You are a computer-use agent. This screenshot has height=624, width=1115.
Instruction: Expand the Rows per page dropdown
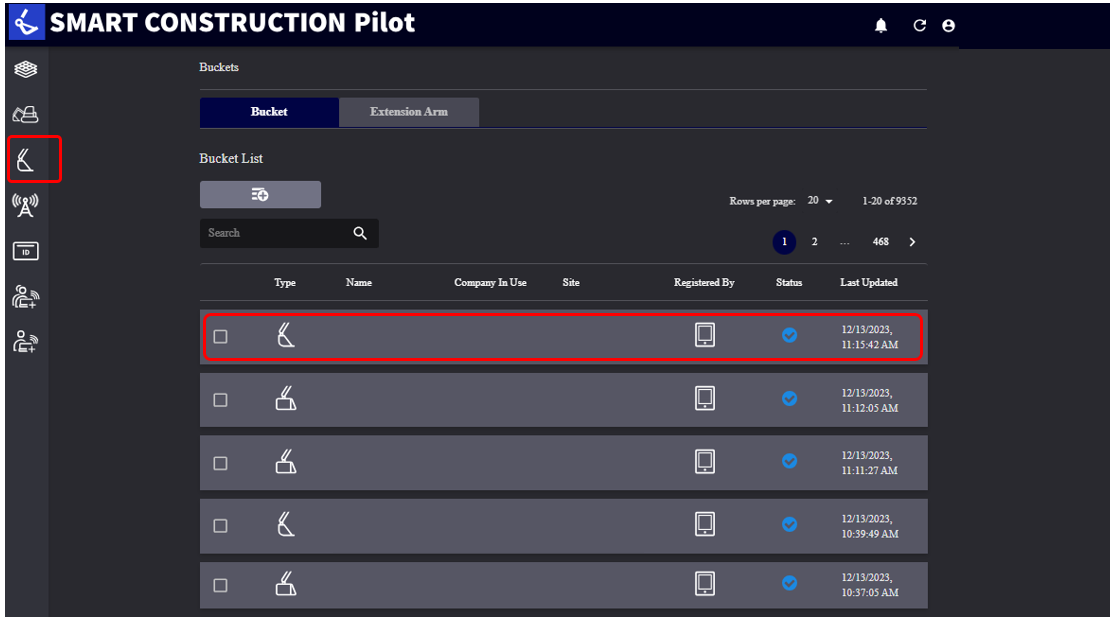[x=820, y=201]
